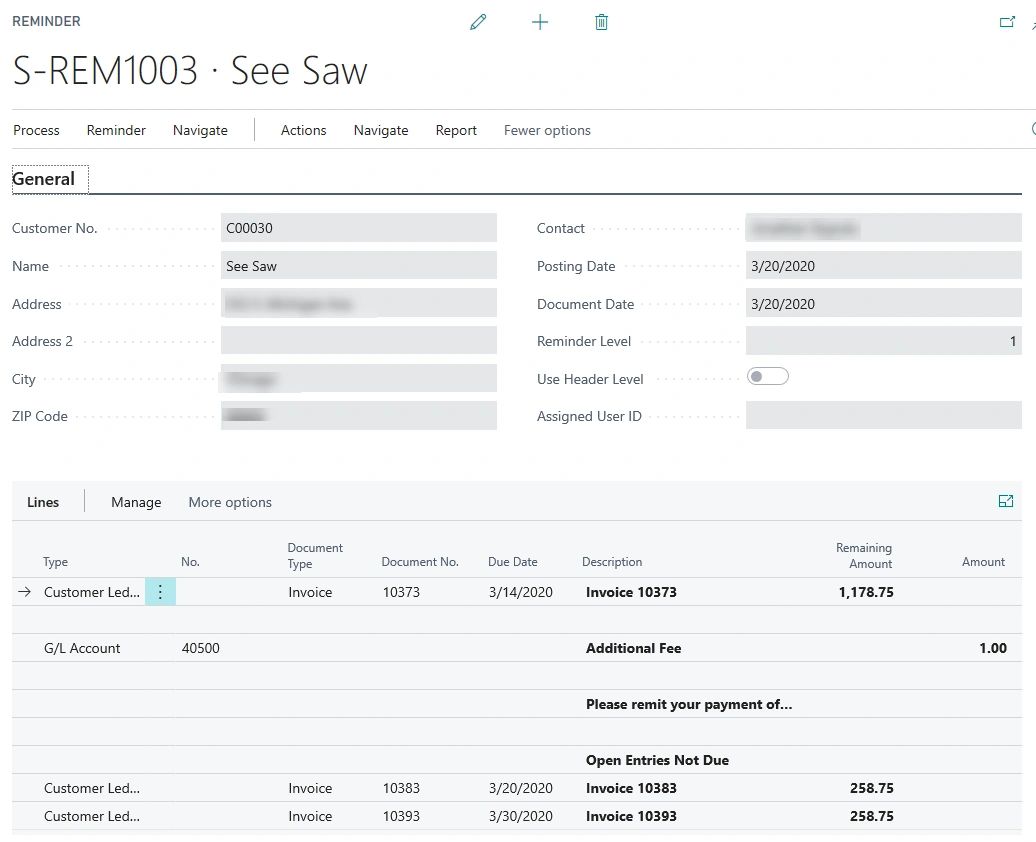Click the Assigned User ID field
The width and height of the screenshot is (1036, 842).
point(883,416)
